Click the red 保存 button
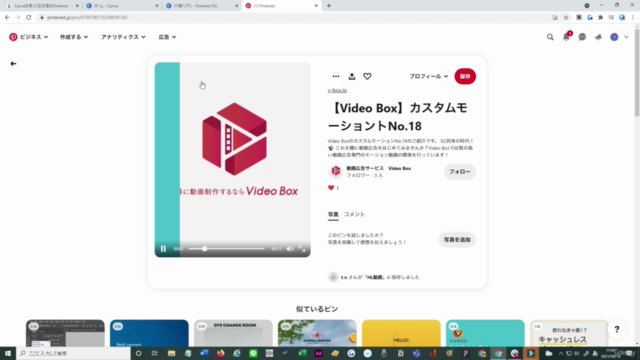This screenshot has width=640, height=360. [x=465, y=76]
